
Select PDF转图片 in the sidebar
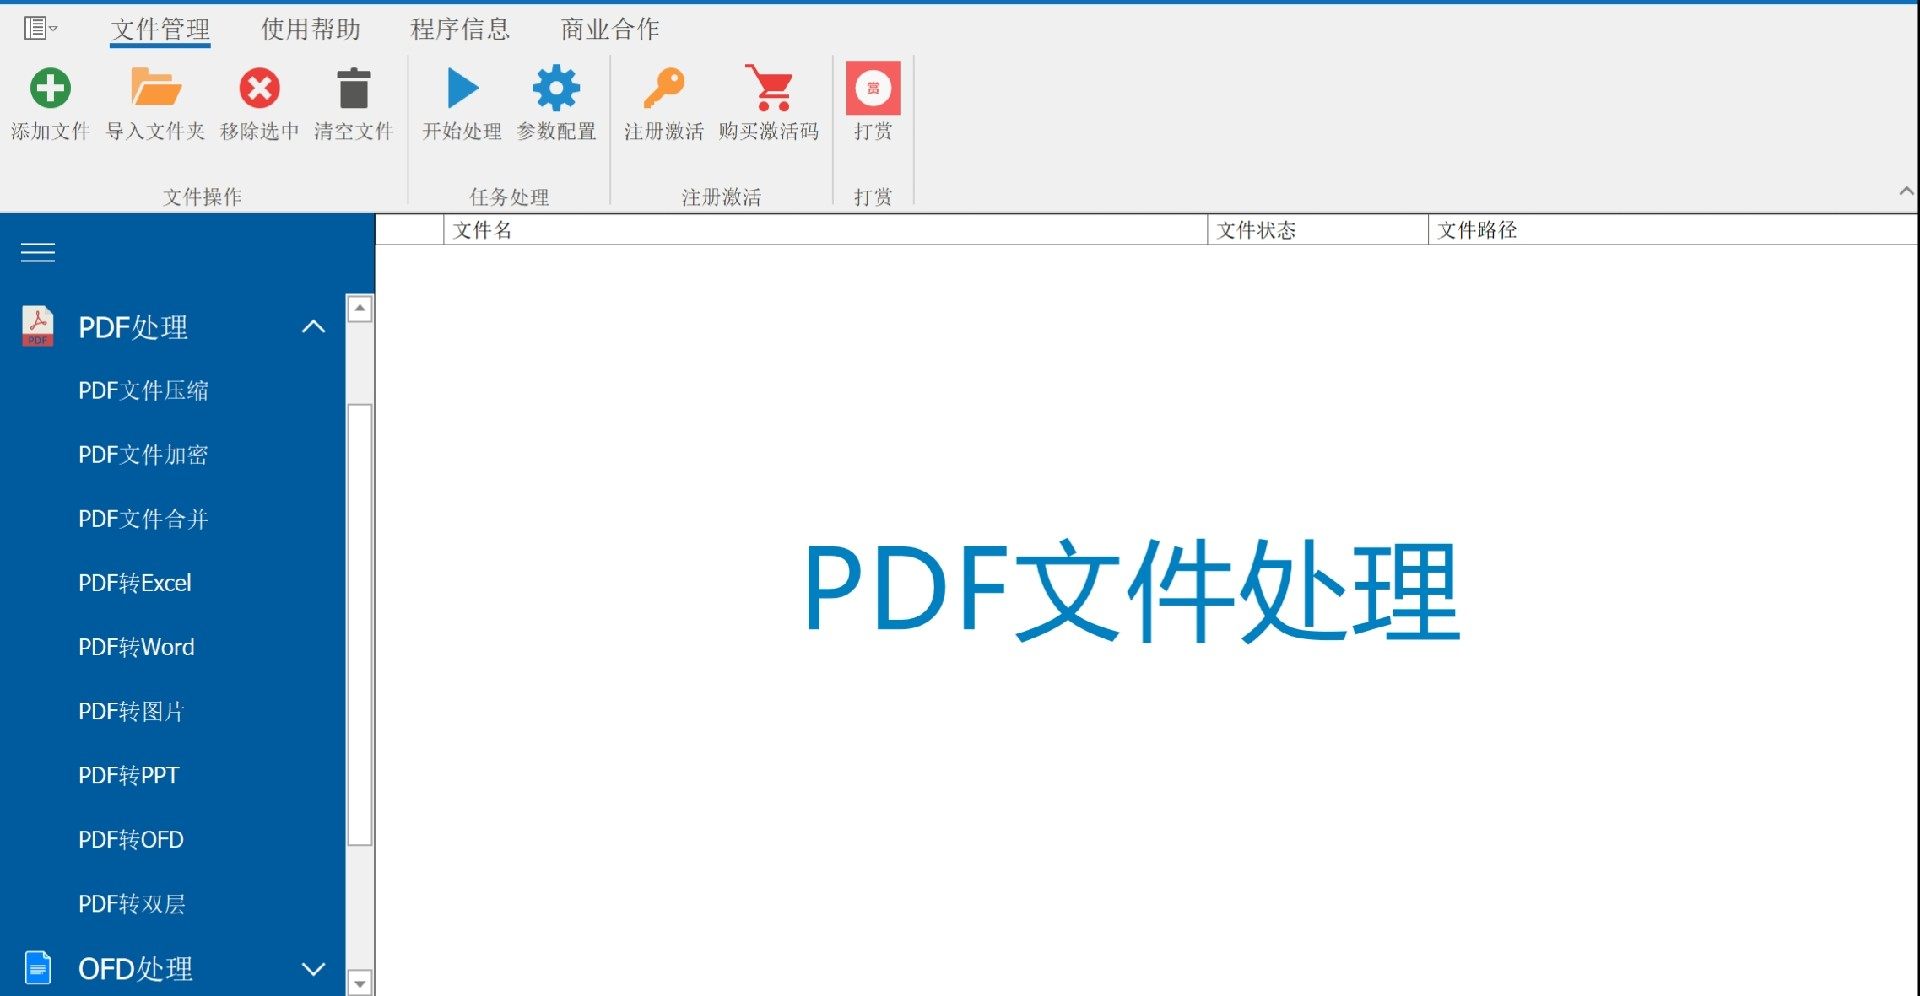(x=132, y=711)
